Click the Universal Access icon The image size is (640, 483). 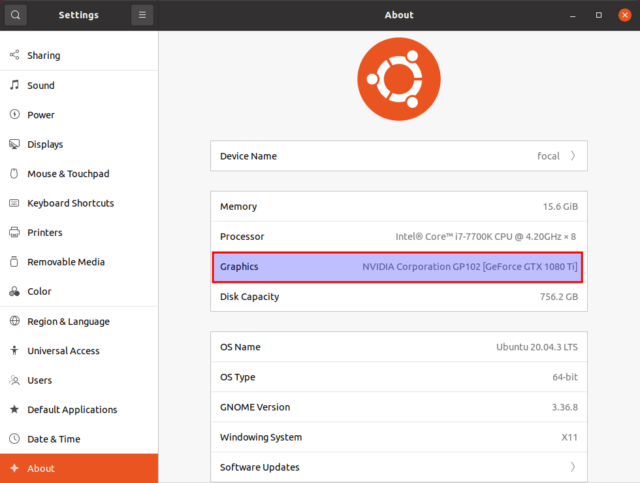pos(15,351)
